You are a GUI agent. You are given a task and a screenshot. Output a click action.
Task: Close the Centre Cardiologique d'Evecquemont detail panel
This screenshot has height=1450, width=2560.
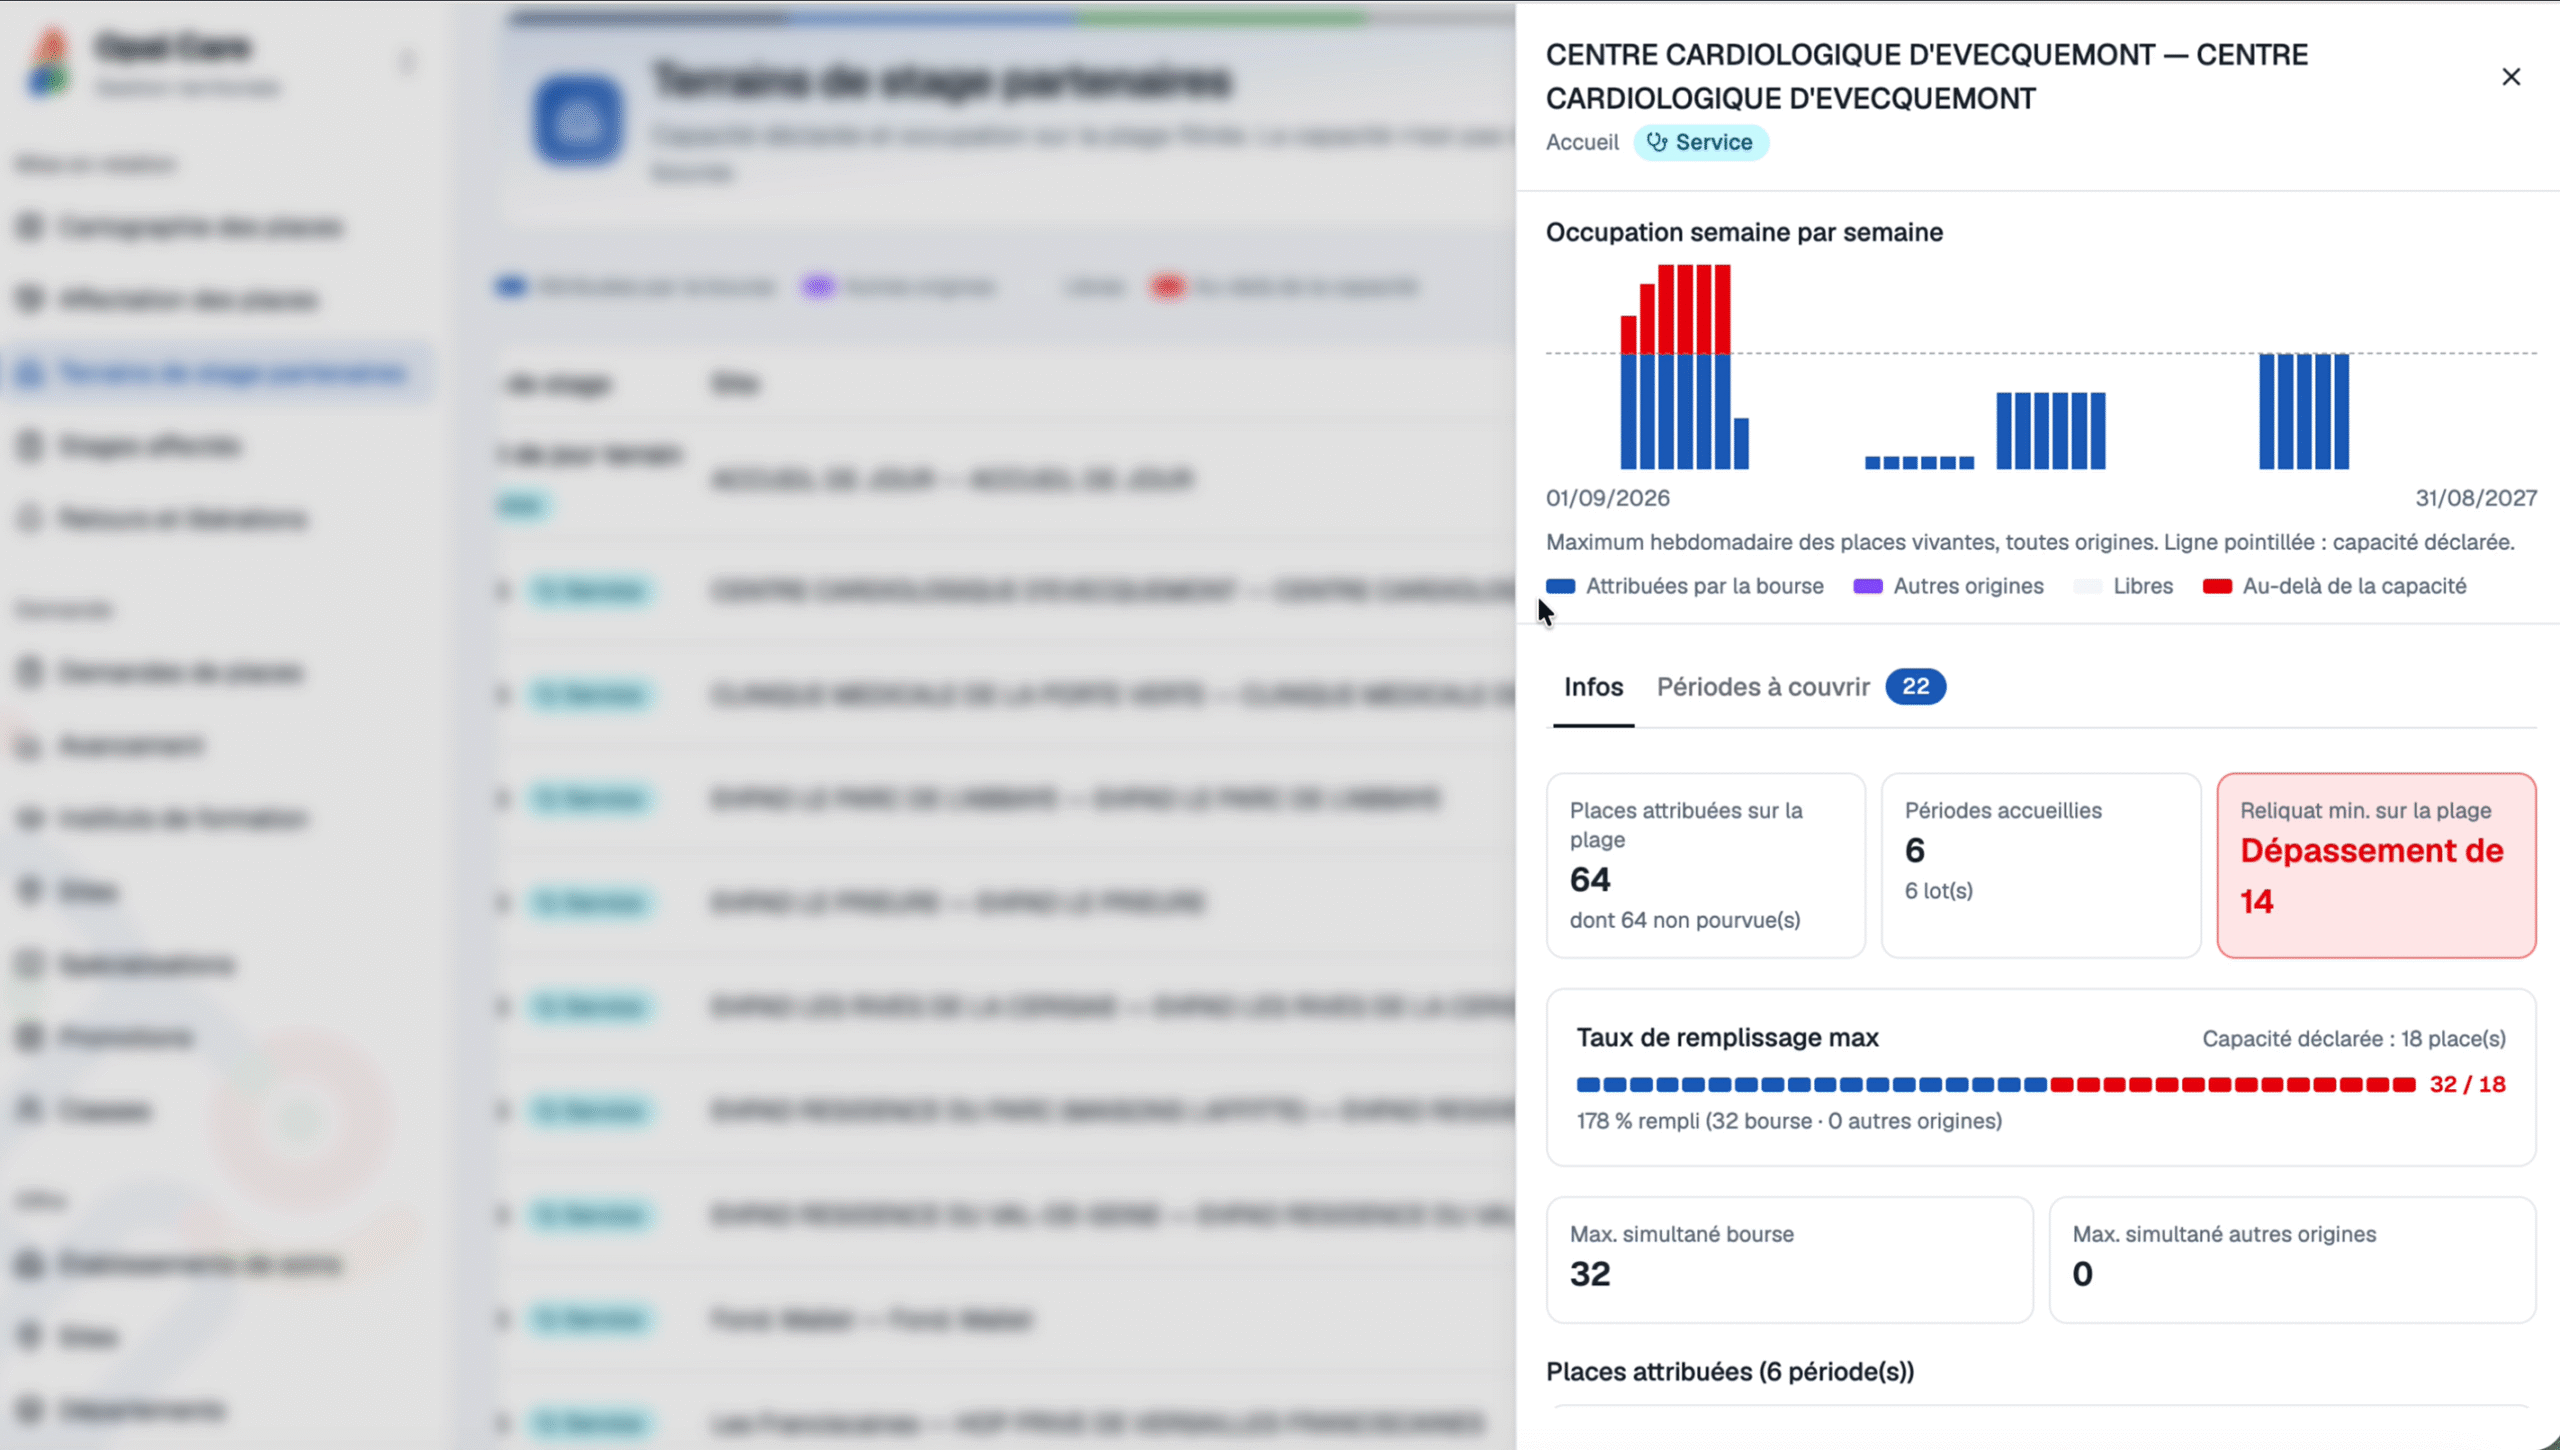pos(2510,77)
